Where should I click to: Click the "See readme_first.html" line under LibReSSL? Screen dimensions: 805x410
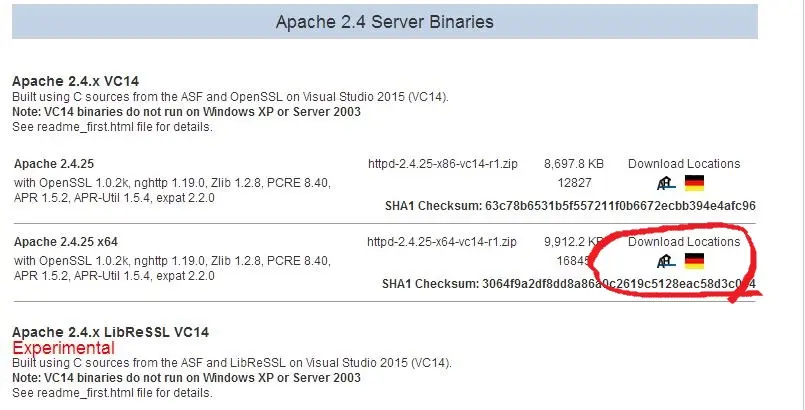pyautogui.click(x=112, y=393)
